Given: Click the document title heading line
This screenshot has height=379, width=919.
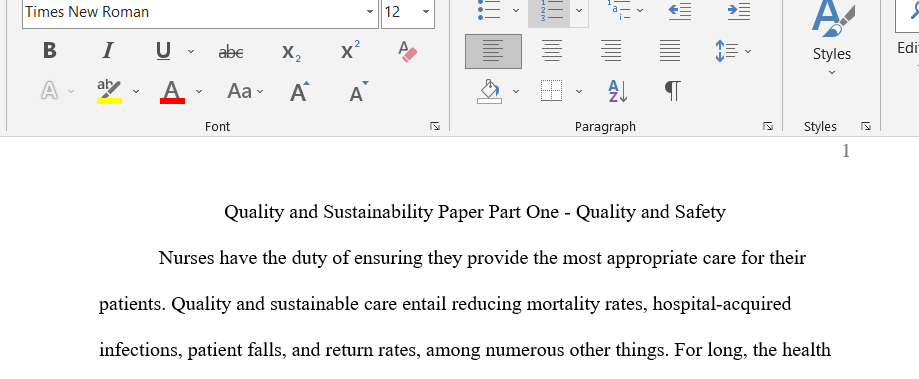Looking at the screenshot, I should 475,212.
